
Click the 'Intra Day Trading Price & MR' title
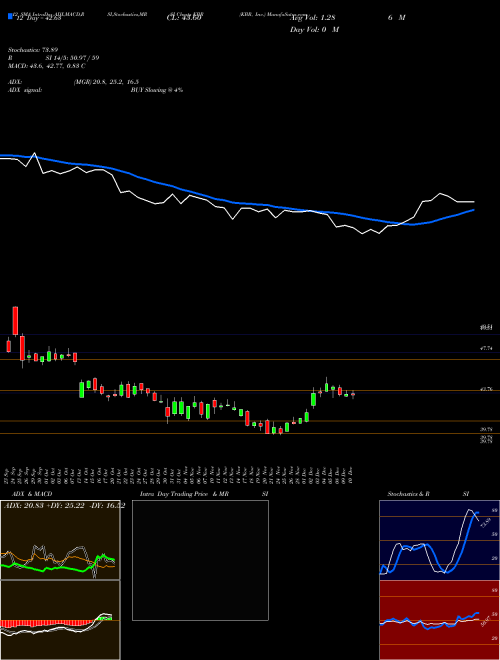click(184, 494)
